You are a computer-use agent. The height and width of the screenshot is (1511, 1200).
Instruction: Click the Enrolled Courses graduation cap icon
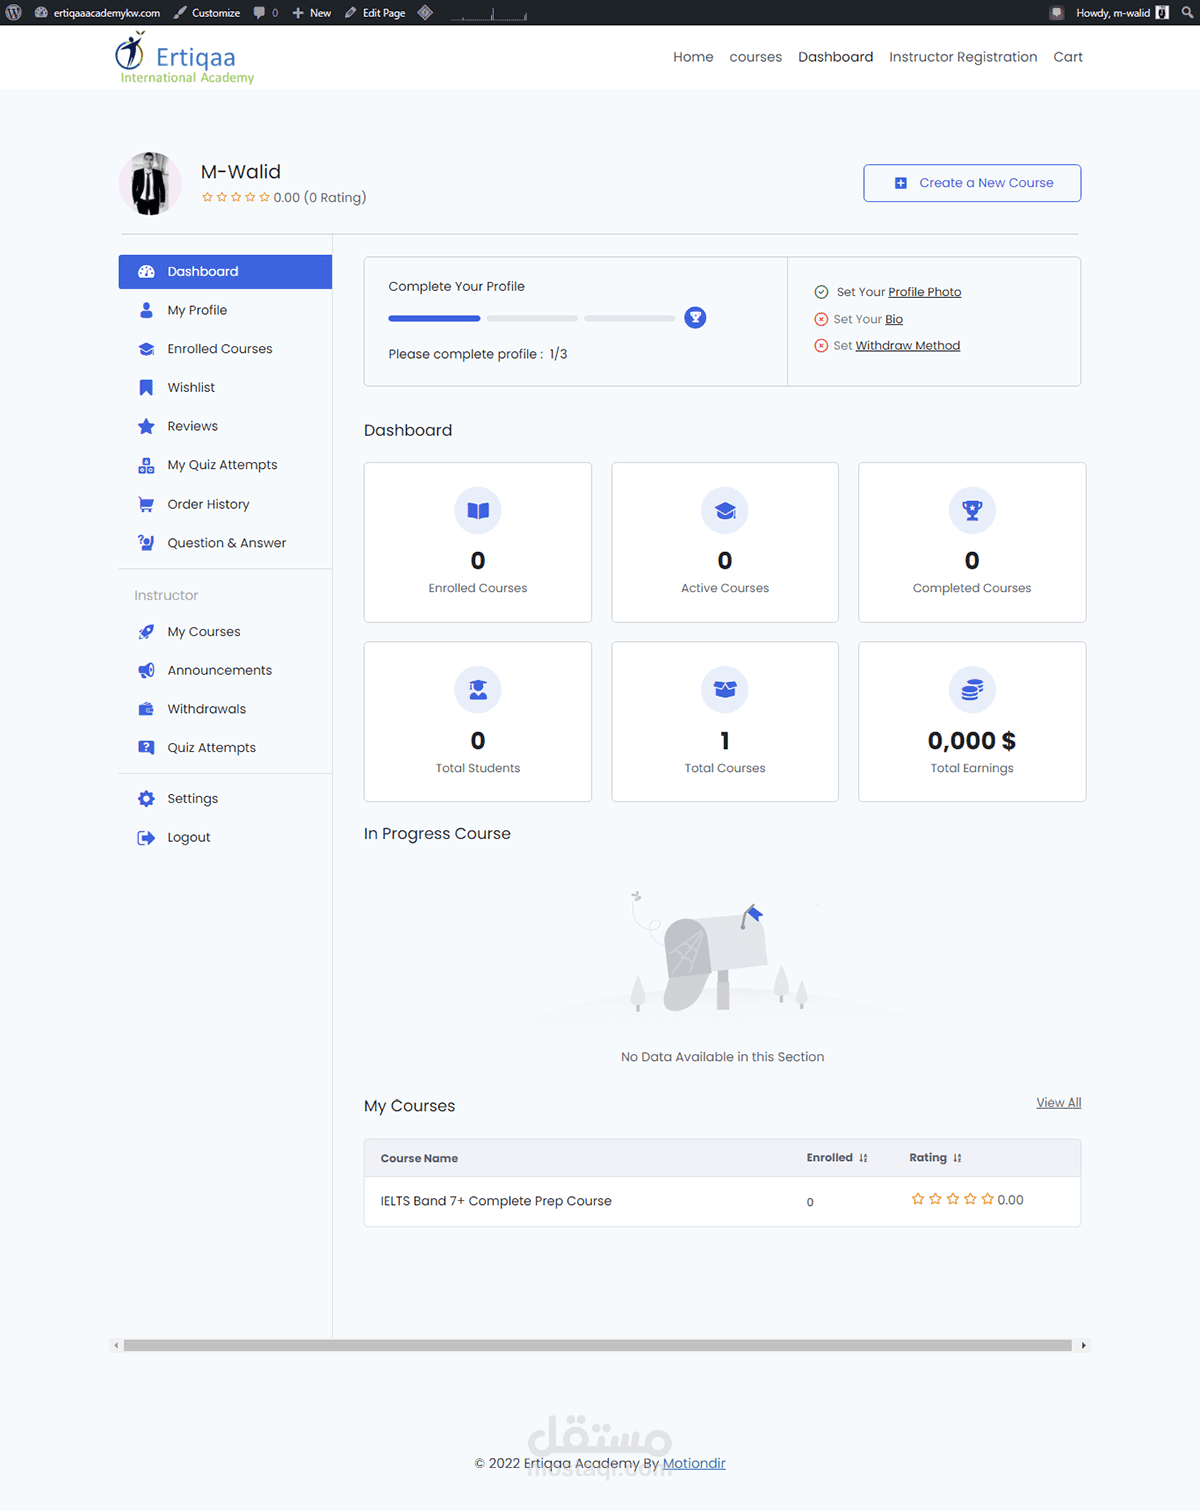point(146,349)
